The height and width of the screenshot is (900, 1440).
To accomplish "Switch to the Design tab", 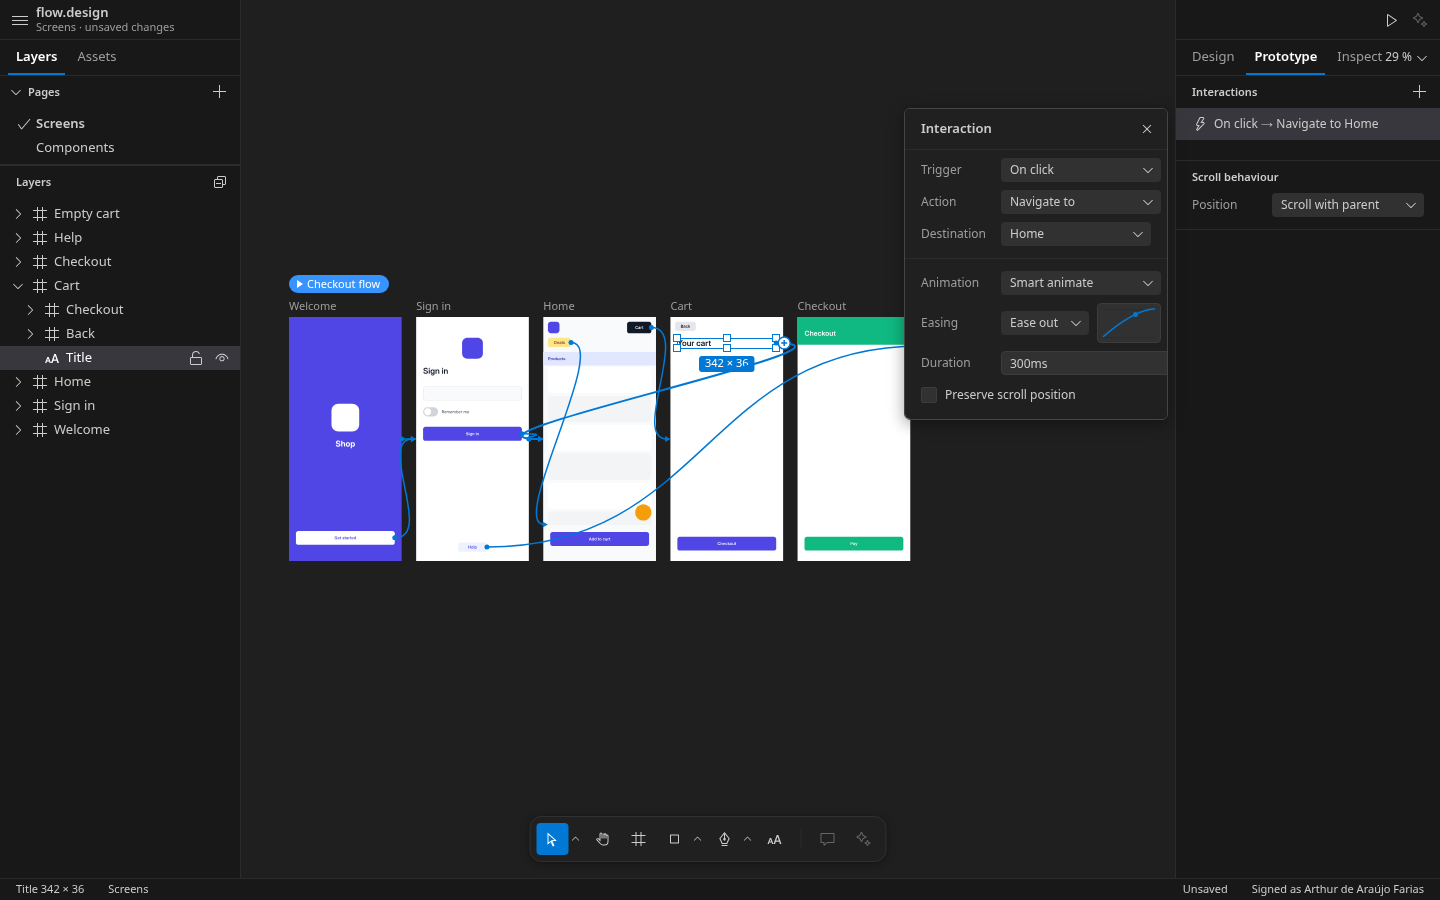I will point(1213,57).
